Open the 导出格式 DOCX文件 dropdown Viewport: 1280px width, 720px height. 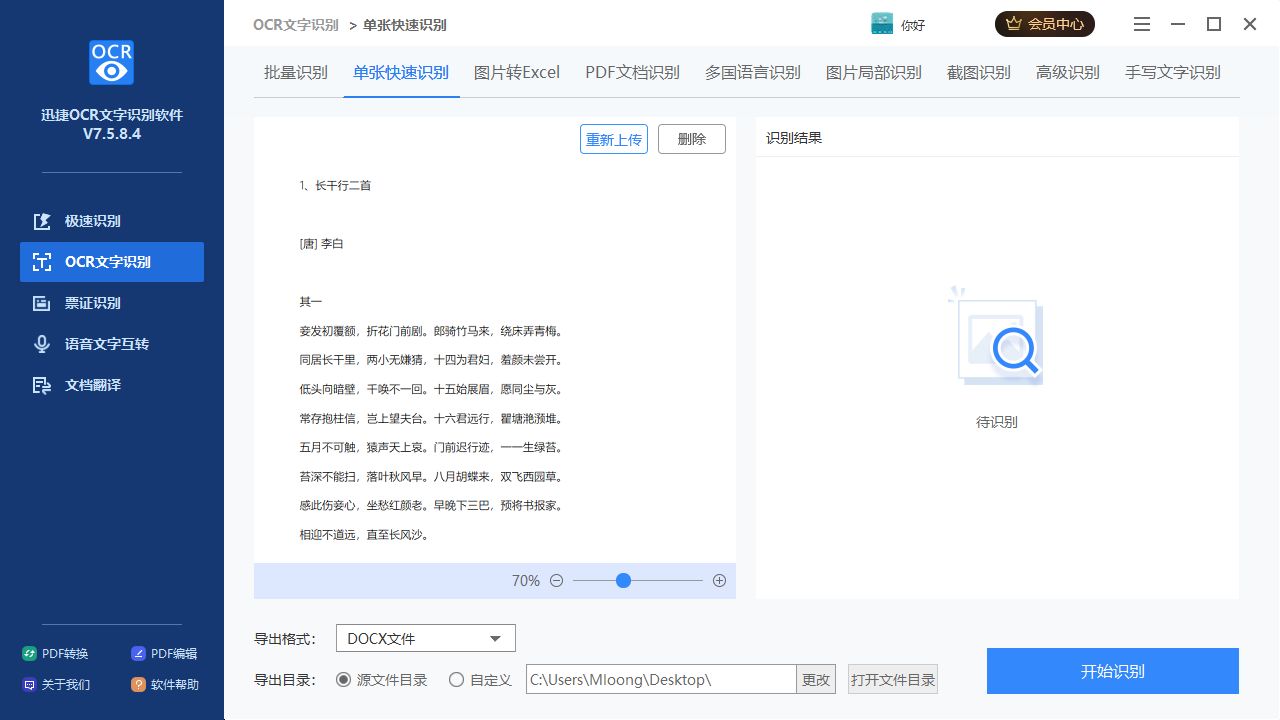pyautogui.click(x=426, y=638)
